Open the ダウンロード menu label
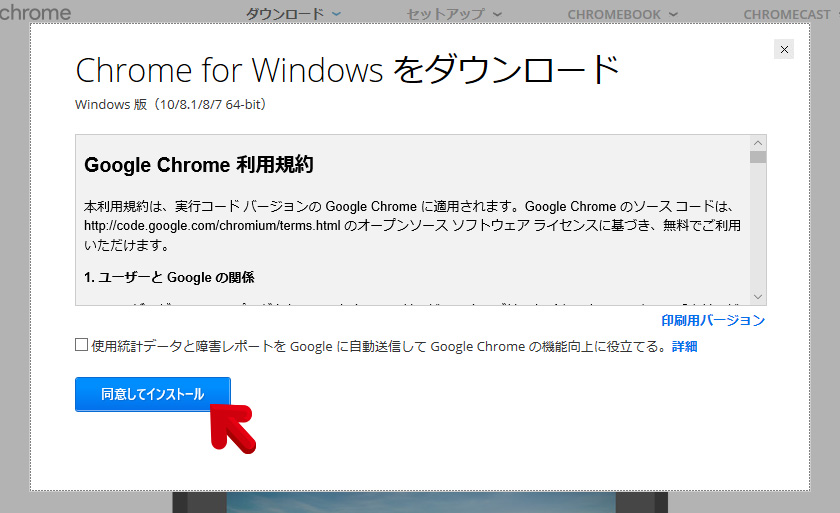The image size is (840, 513). tap(285, 14)
